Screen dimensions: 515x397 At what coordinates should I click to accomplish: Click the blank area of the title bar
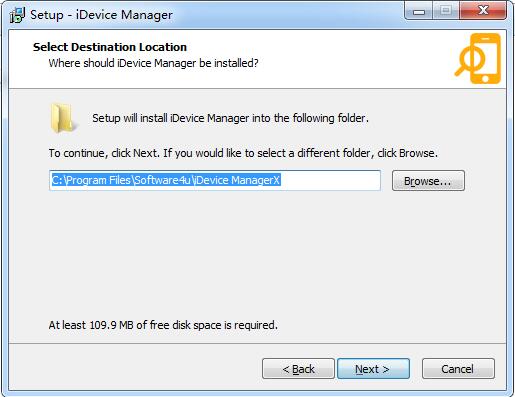[287, 15]
